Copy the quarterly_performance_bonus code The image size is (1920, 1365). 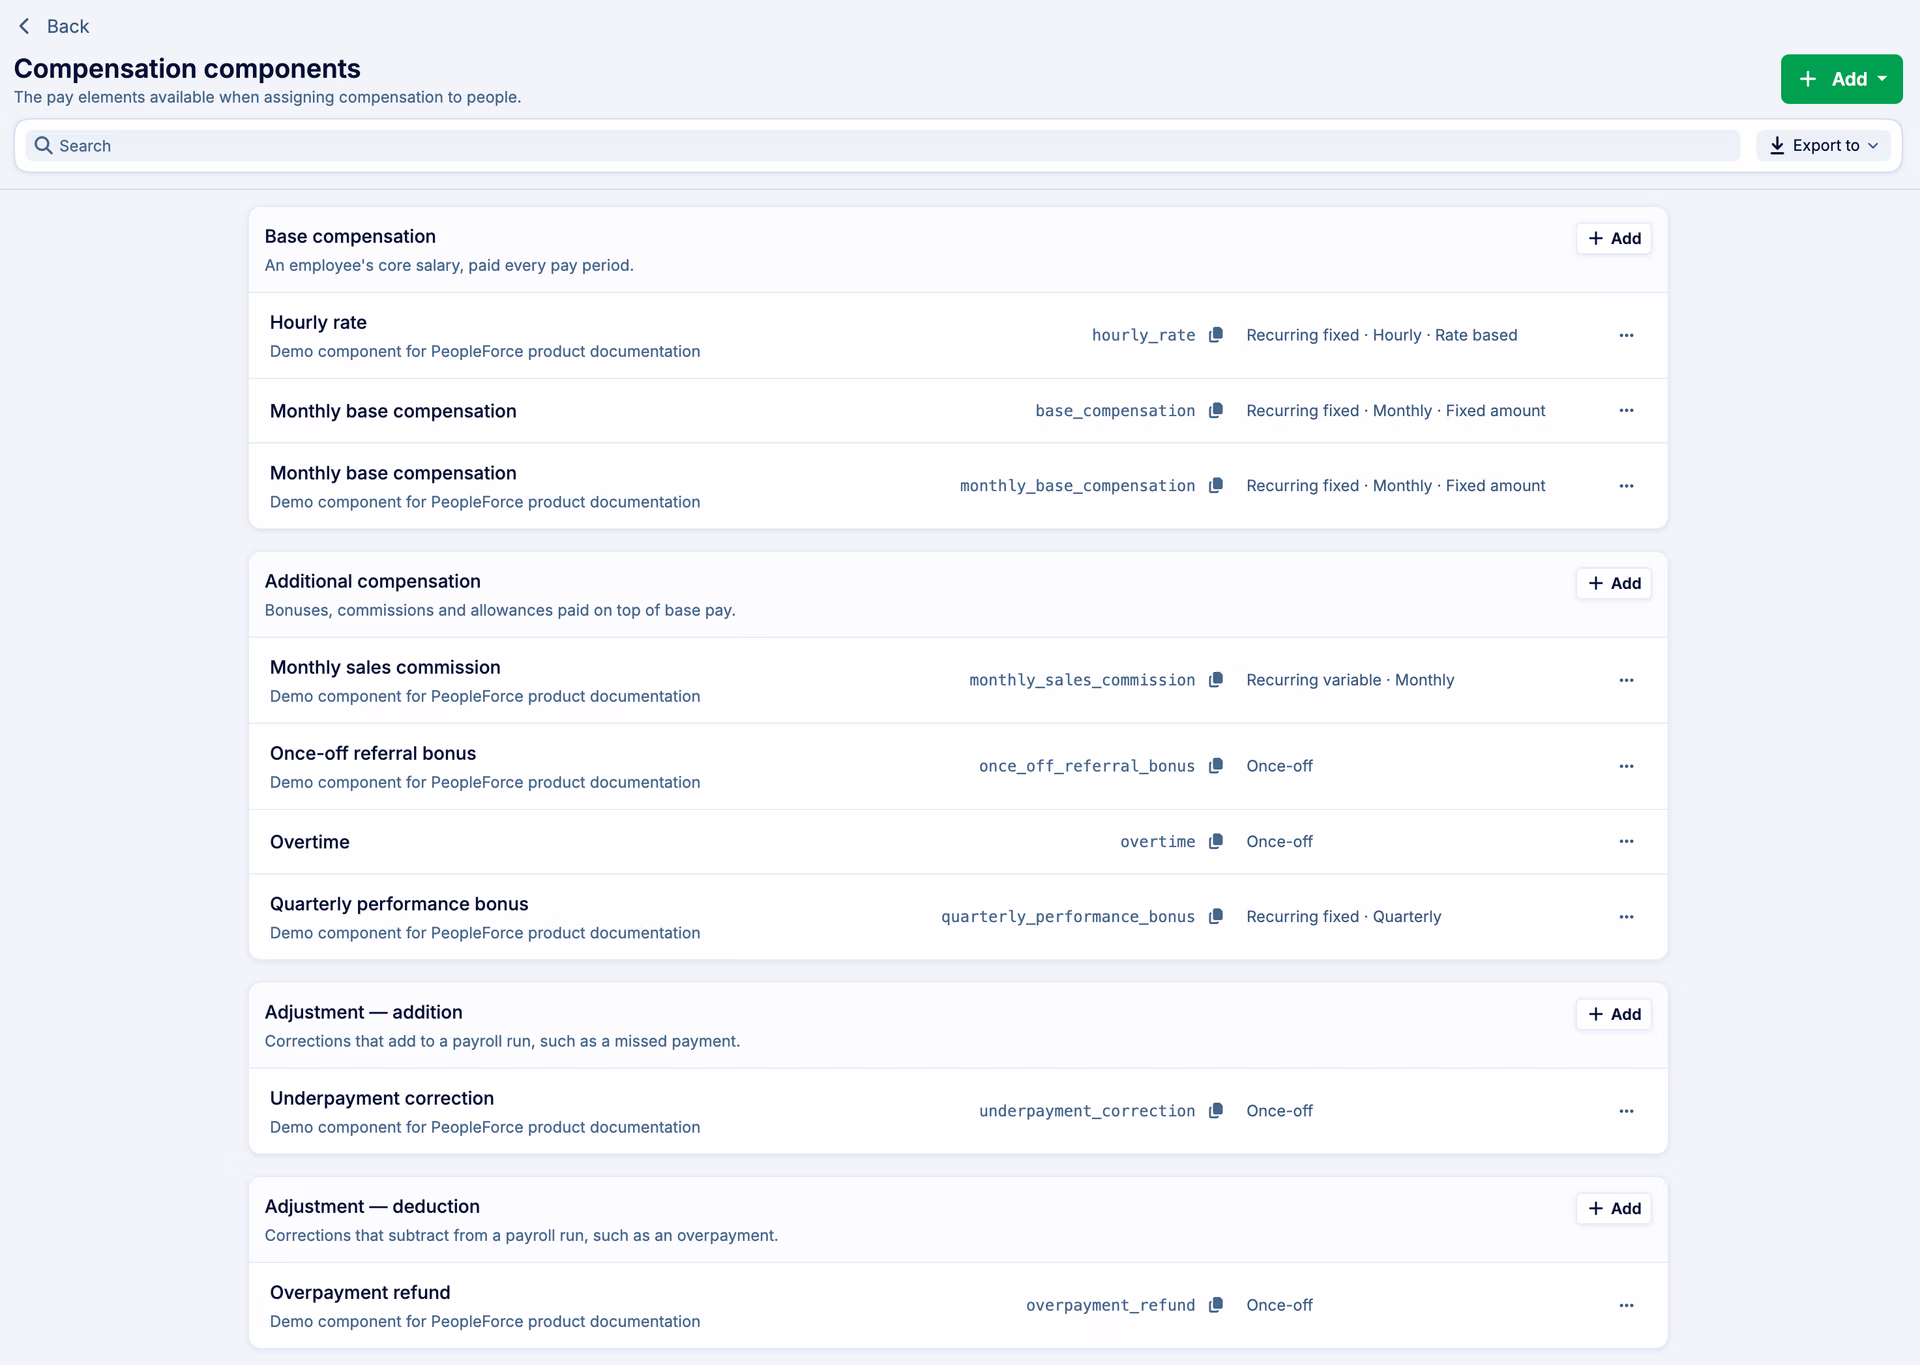[1216, 917]
